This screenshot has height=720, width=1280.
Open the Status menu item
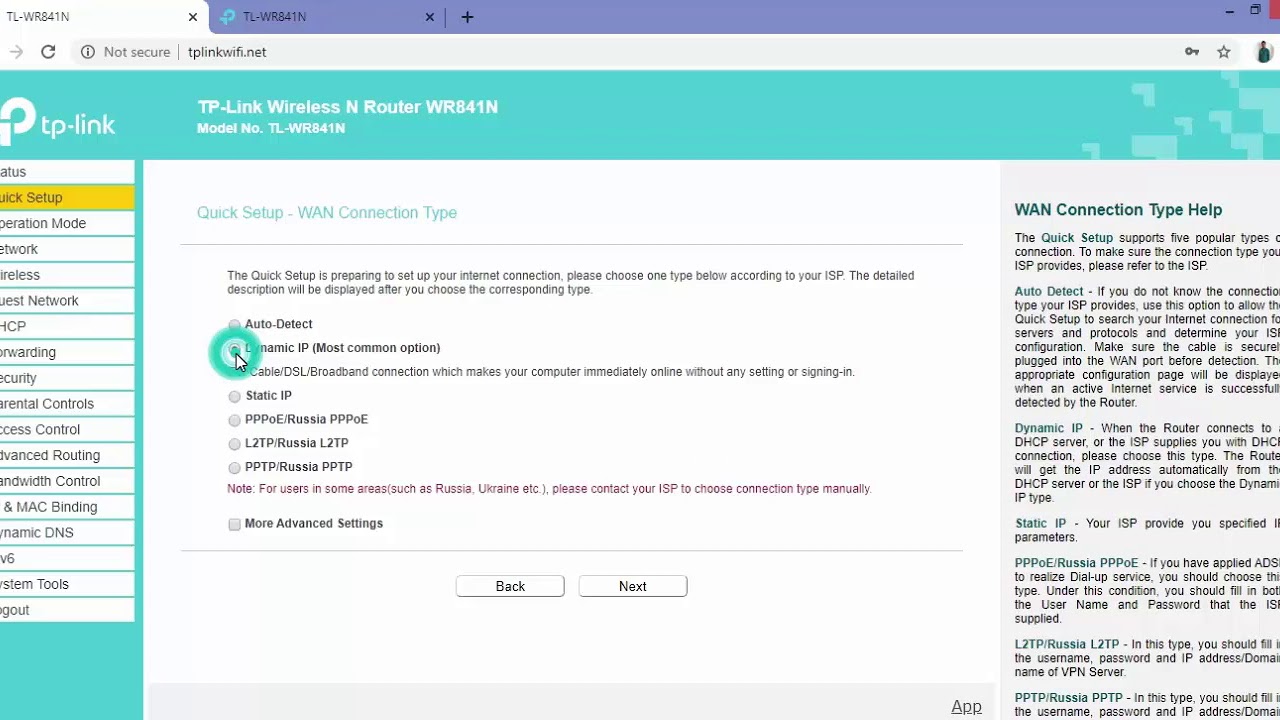point(67,172)
